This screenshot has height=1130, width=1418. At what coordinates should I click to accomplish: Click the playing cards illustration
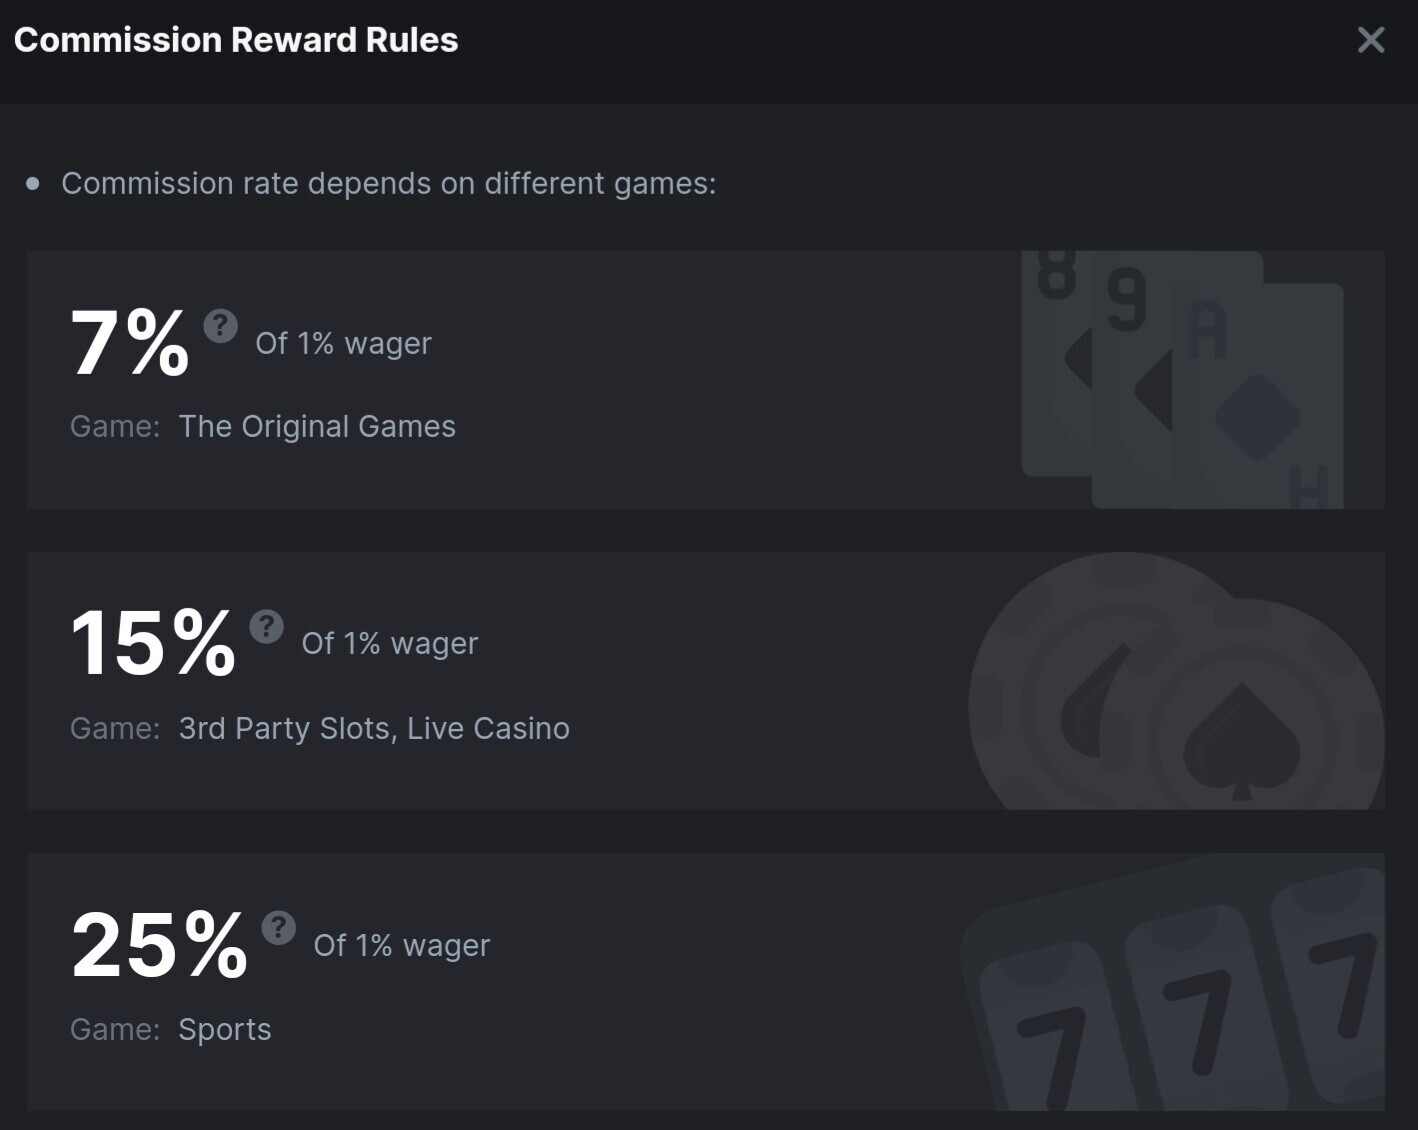pos(1182,380)
